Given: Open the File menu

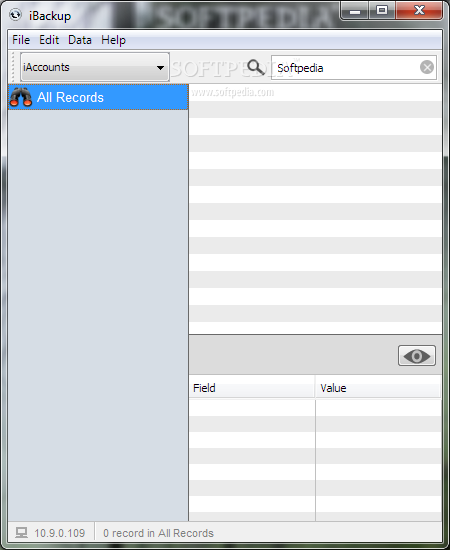Looking at the screenshot, I should pos(21,40).
